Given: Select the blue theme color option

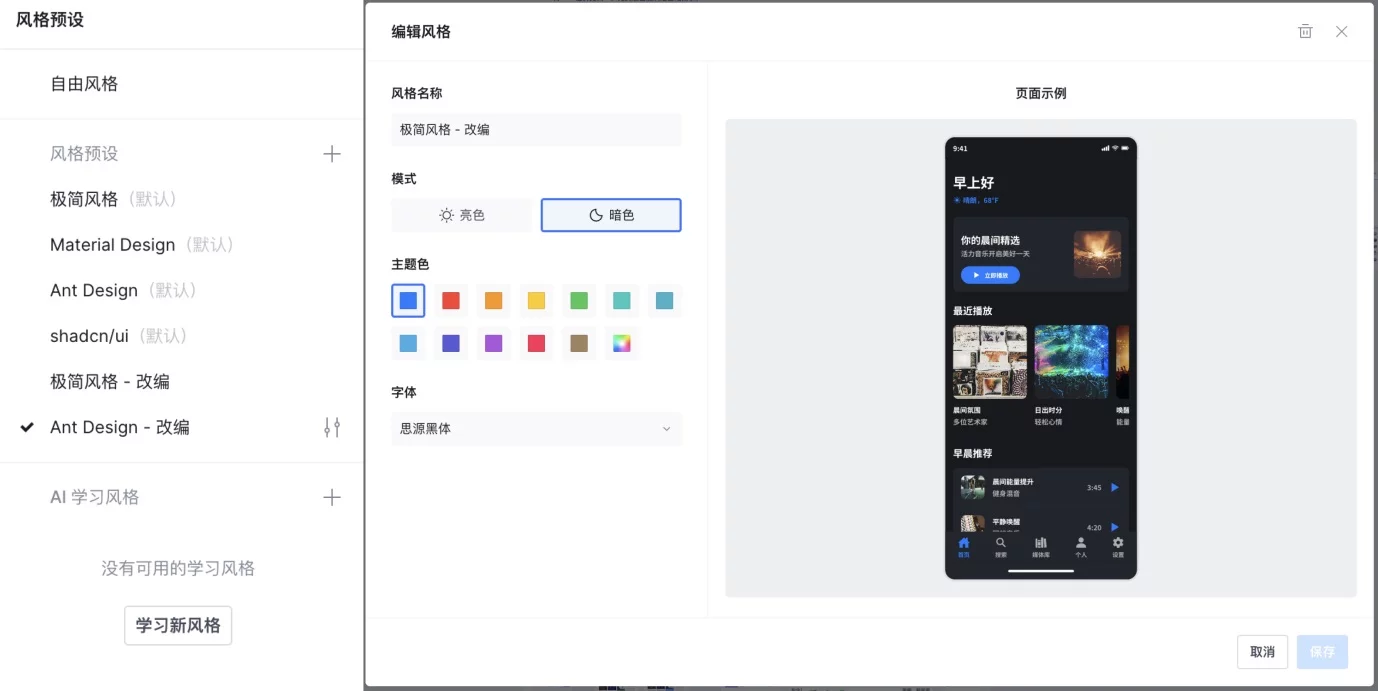Looking at the screenshot, I should tap(408, 300).
